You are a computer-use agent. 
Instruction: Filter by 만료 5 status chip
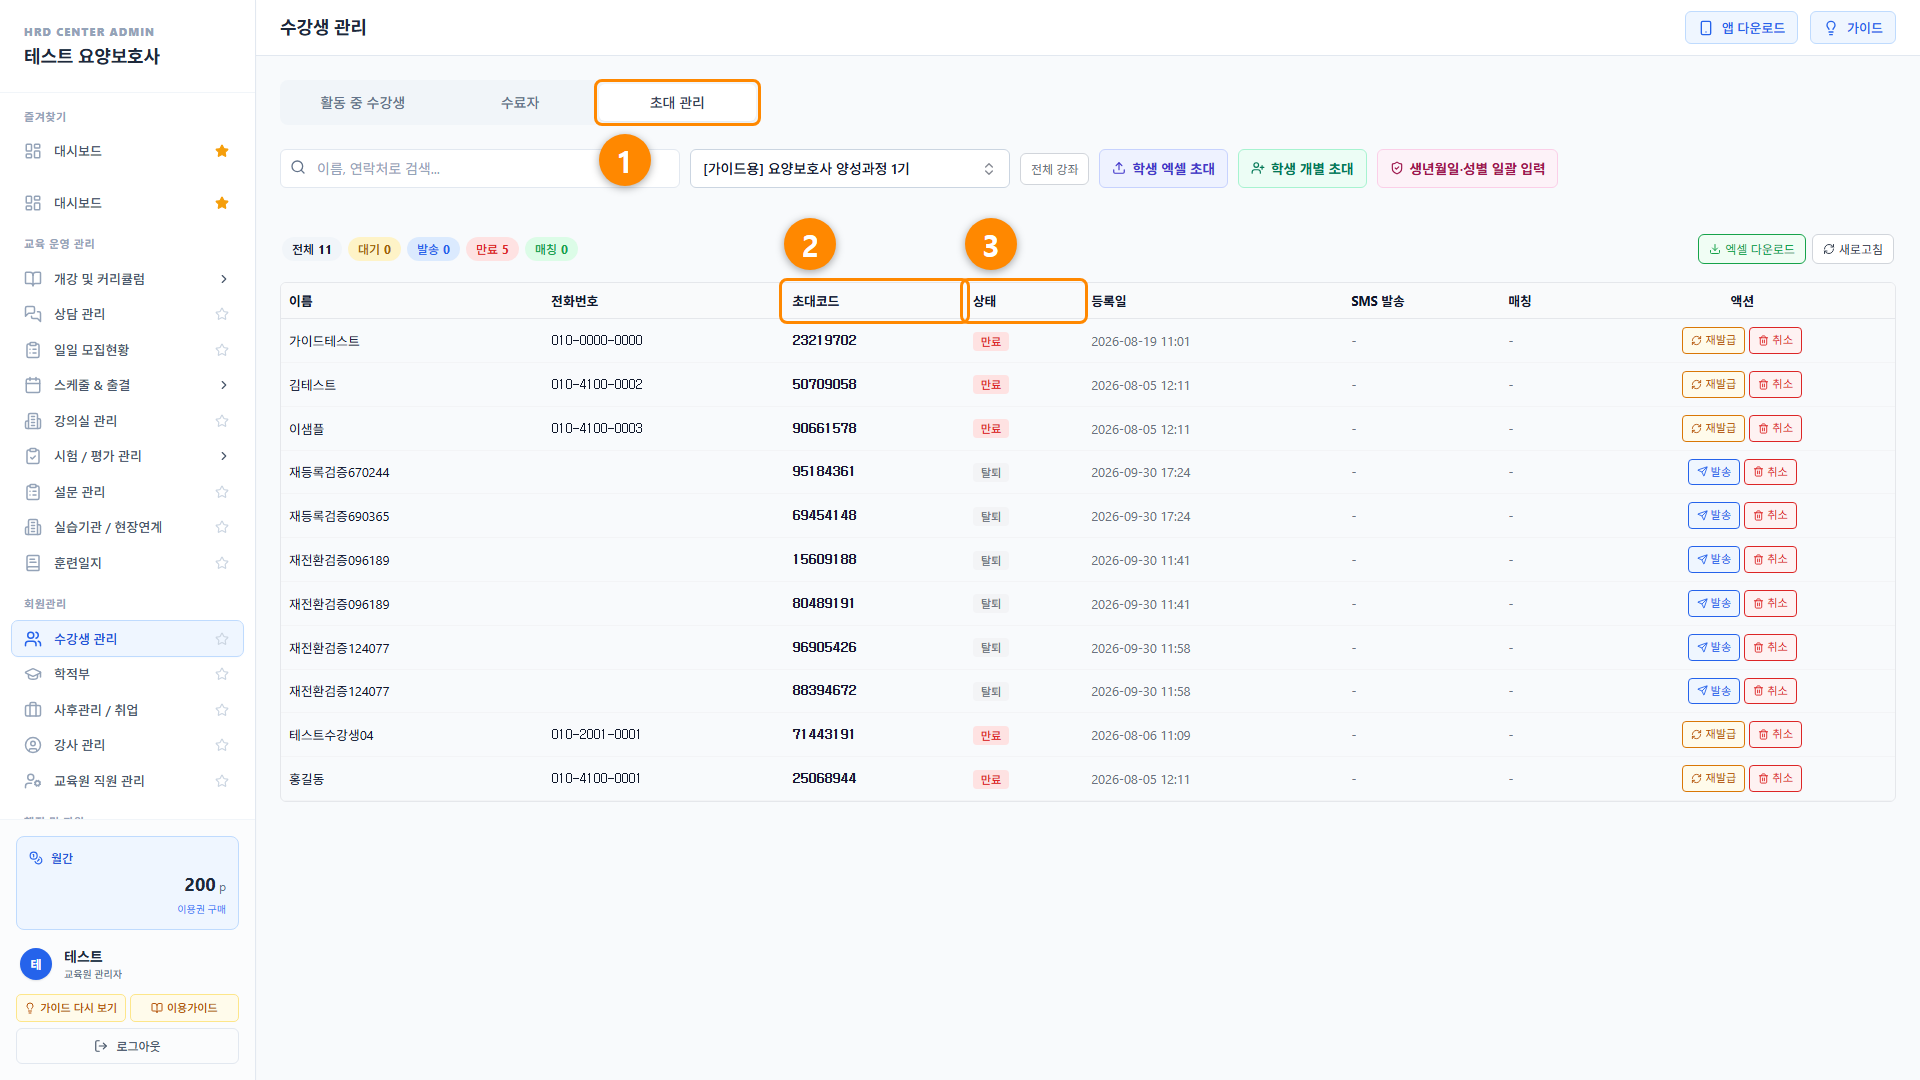[492, 250]
